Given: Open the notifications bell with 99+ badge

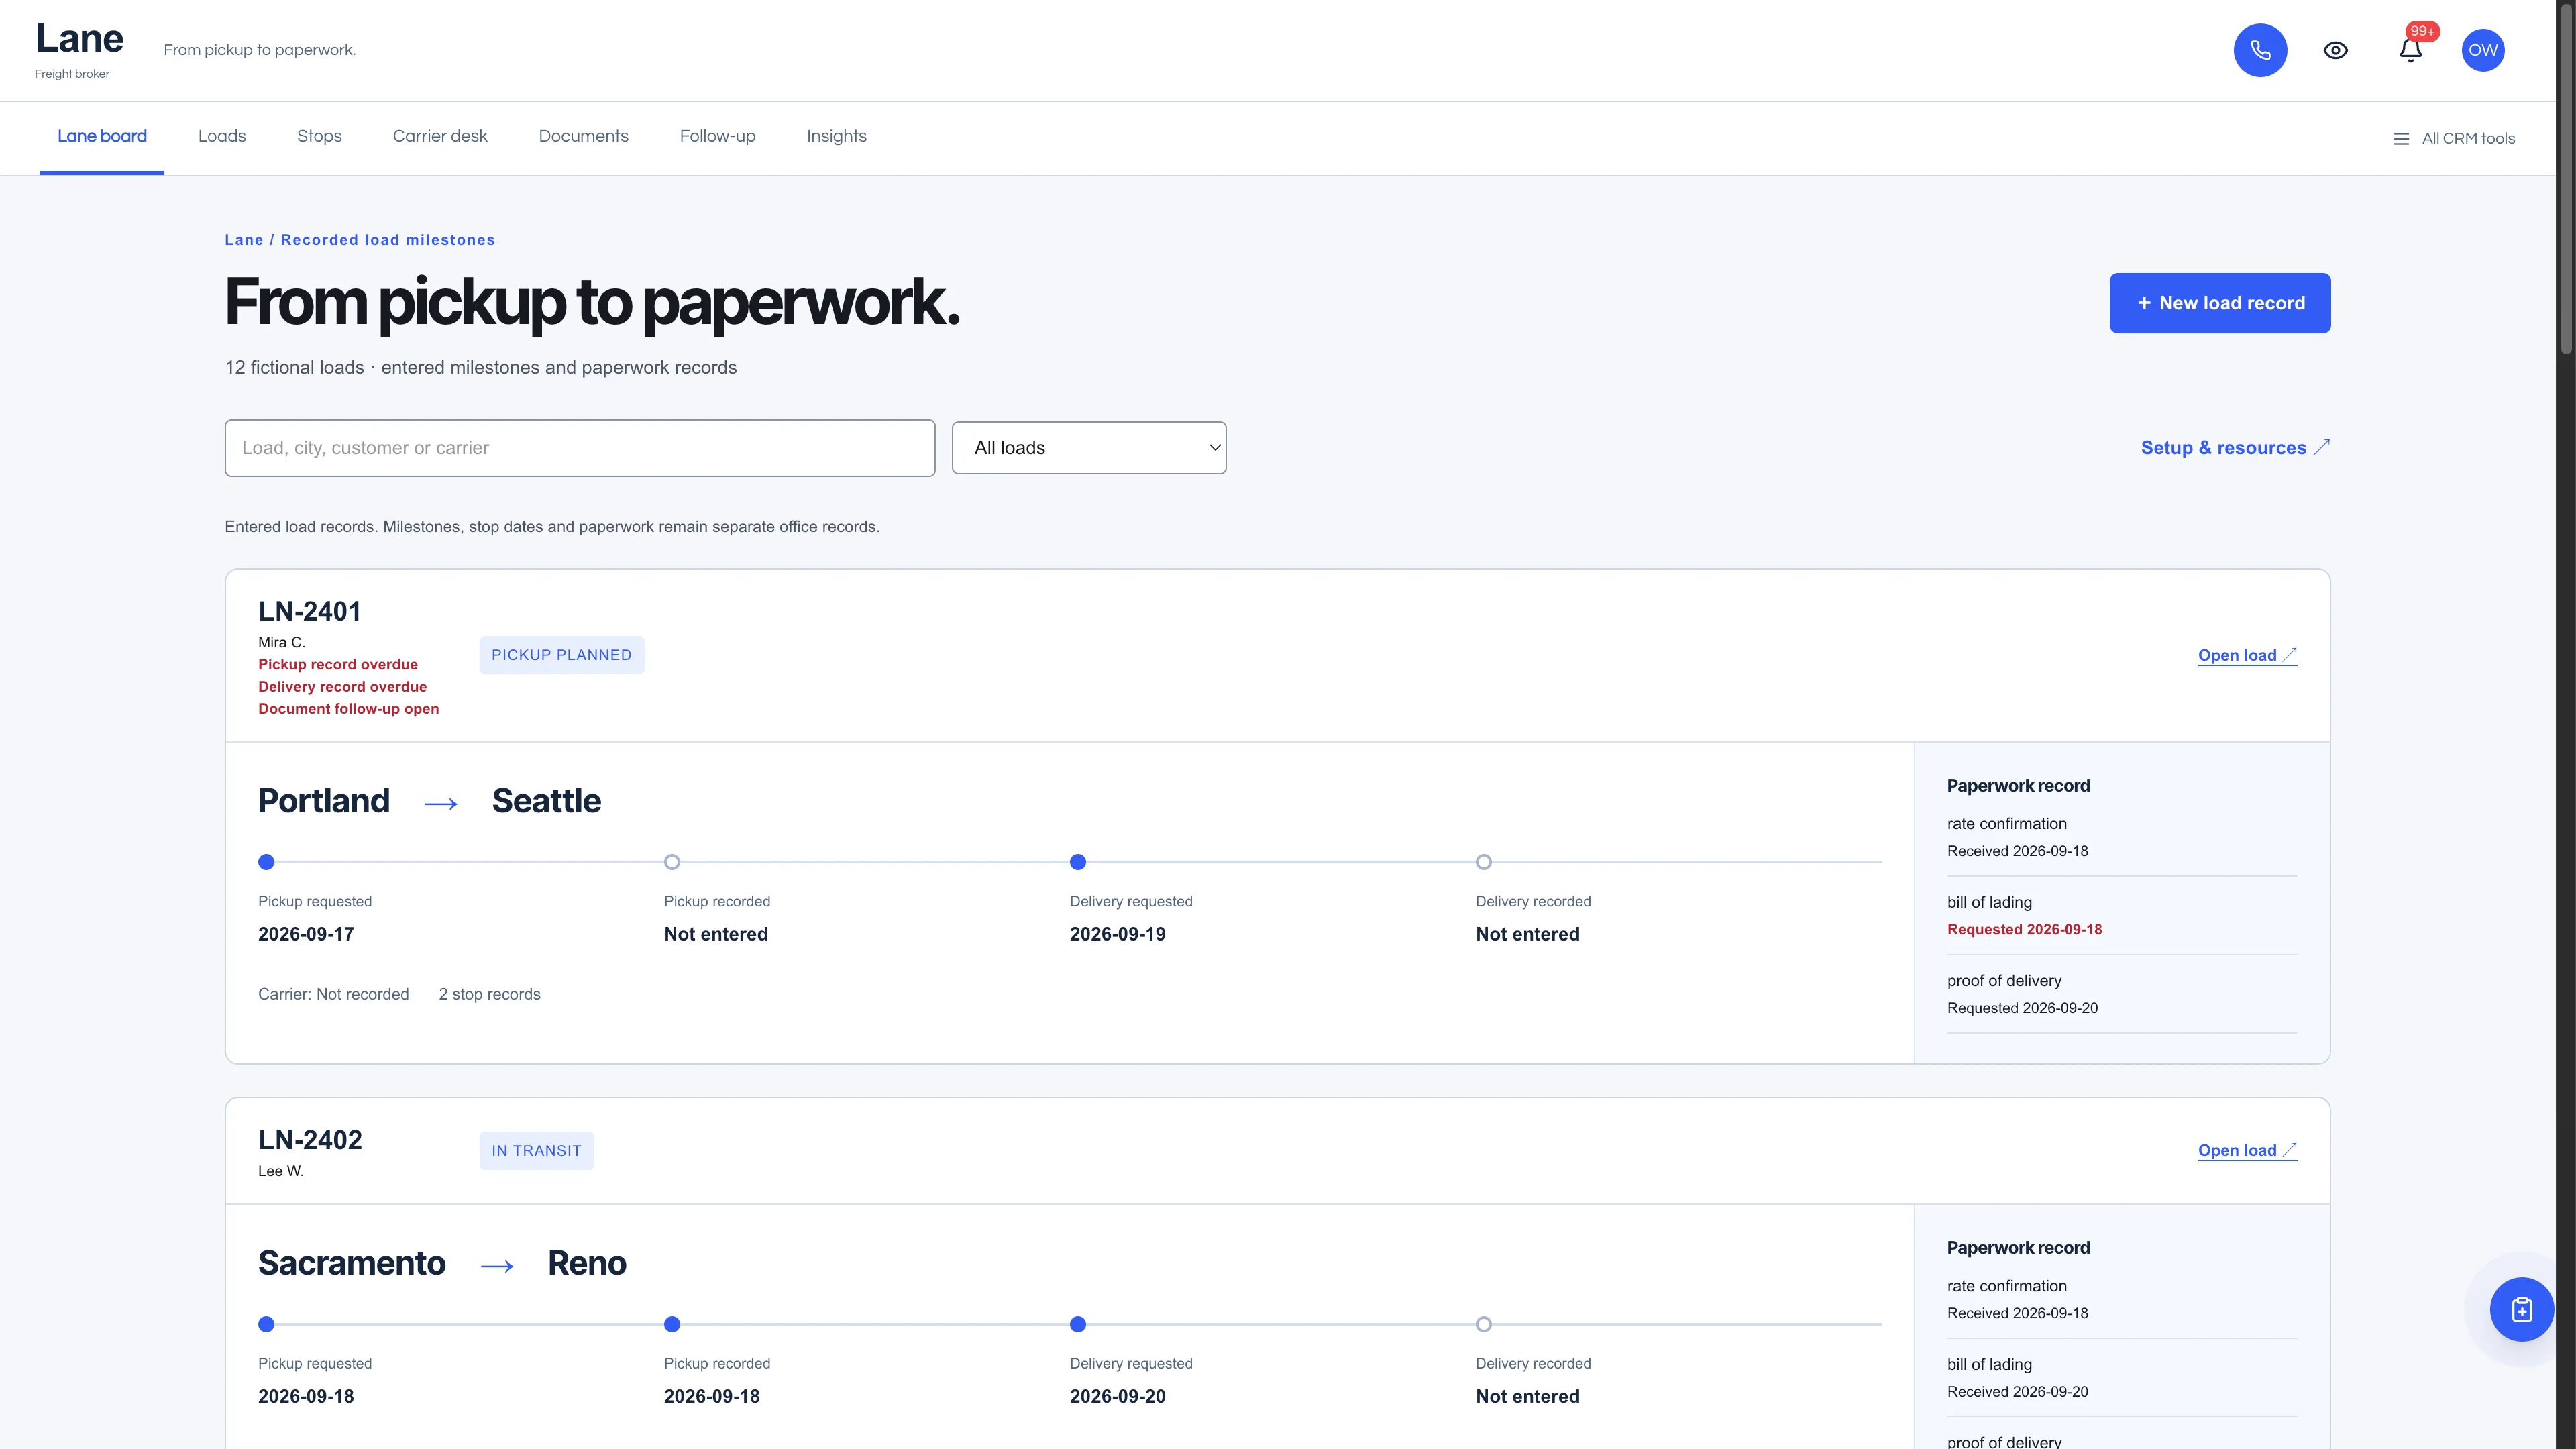Looking at the screenshot, I should click(2410, 50).
